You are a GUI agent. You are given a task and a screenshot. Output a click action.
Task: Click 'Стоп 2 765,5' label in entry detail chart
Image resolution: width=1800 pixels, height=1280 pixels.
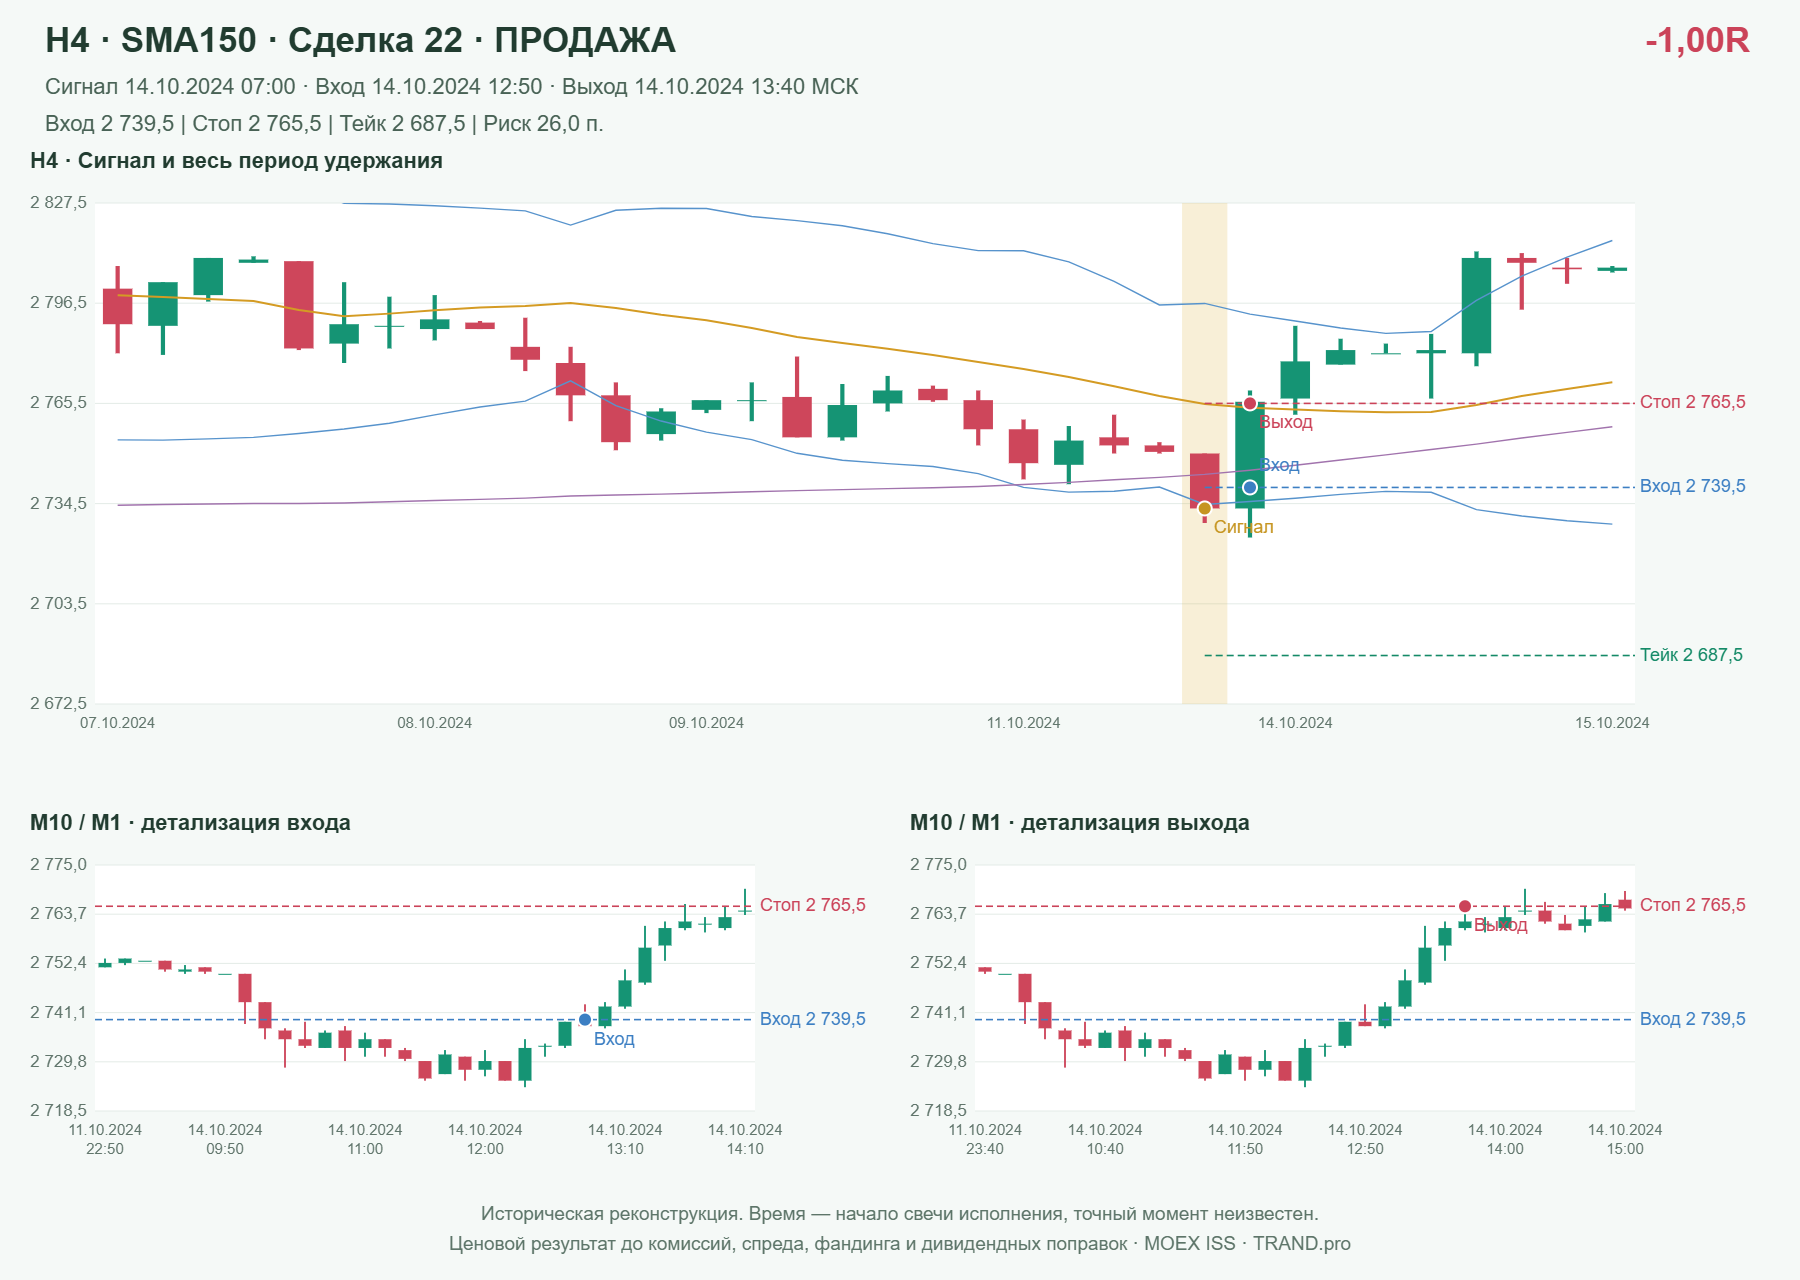[x=813, y=905]
